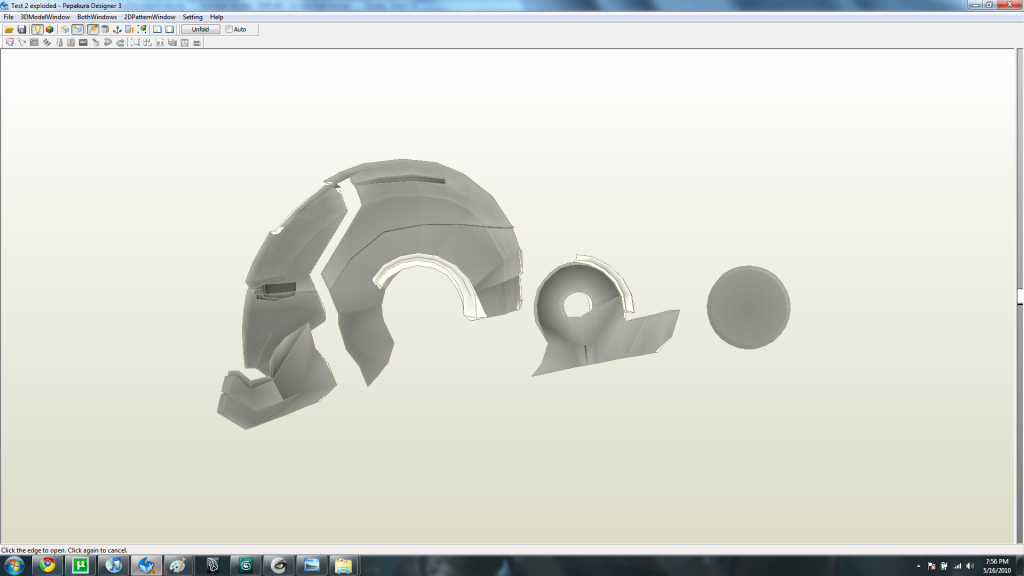Screen dimensions: 1024x576
Task: Click the Unfold button
Action: tap(200, 29)
